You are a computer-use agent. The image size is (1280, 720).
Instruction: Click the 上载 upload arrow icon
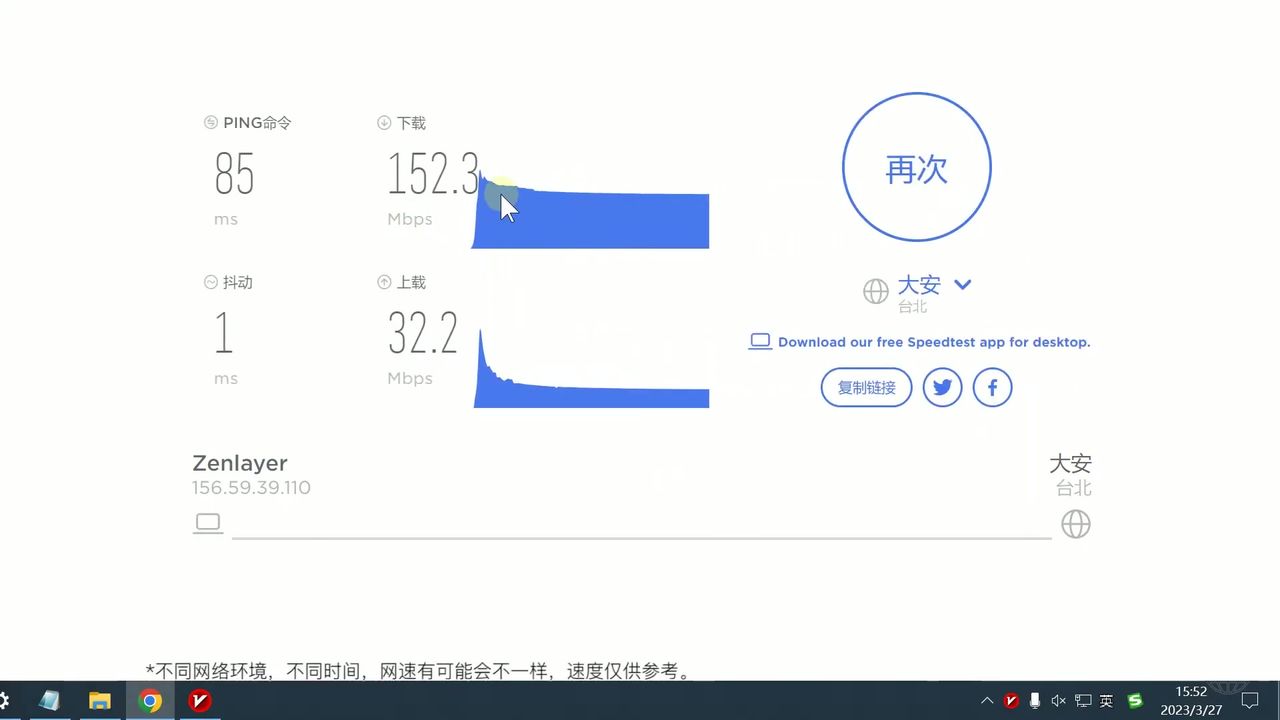[x=385, y=282]
